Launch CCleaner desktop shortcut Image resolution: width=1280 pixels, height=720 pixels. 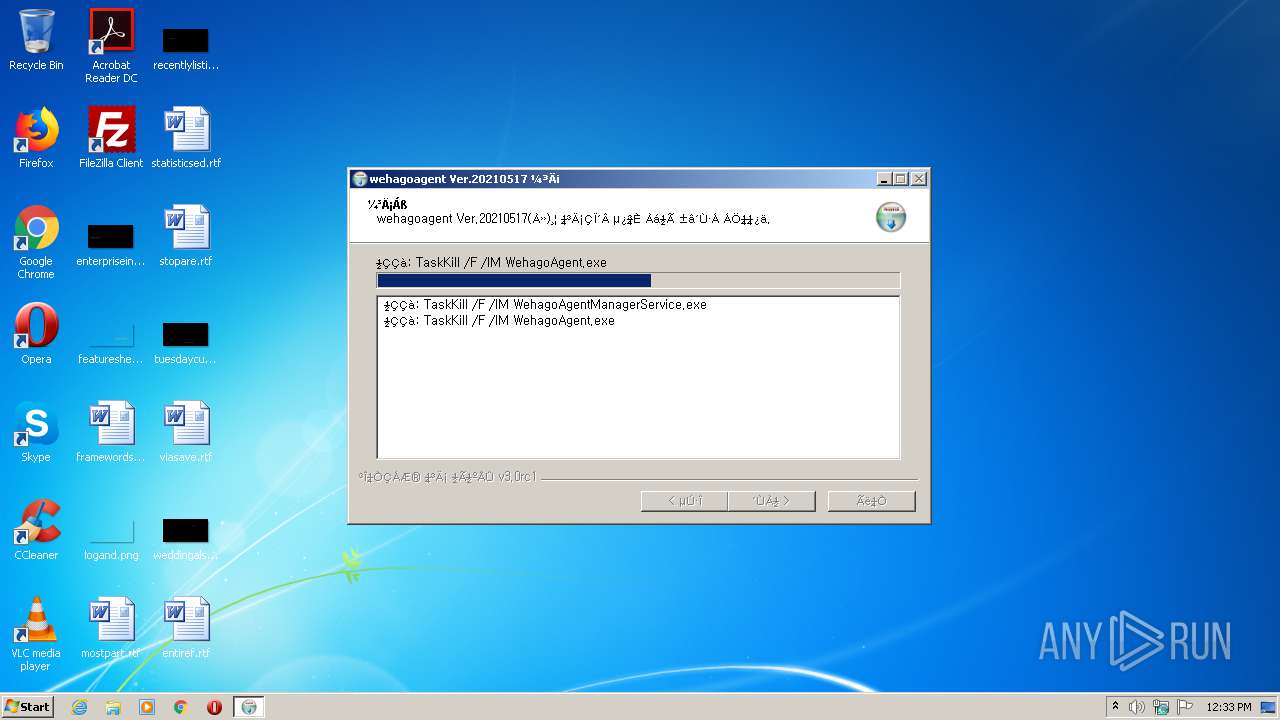36,530
